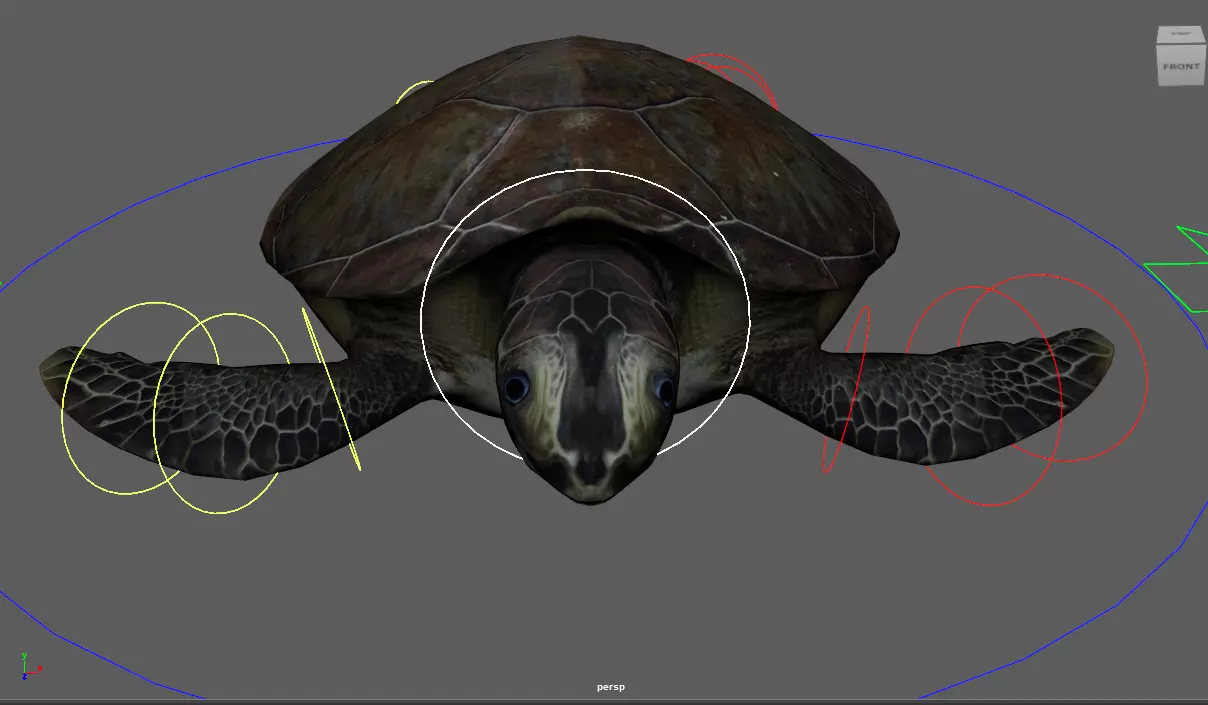Click the FRONT face of the ViewCube

[x=1180, y=66]
